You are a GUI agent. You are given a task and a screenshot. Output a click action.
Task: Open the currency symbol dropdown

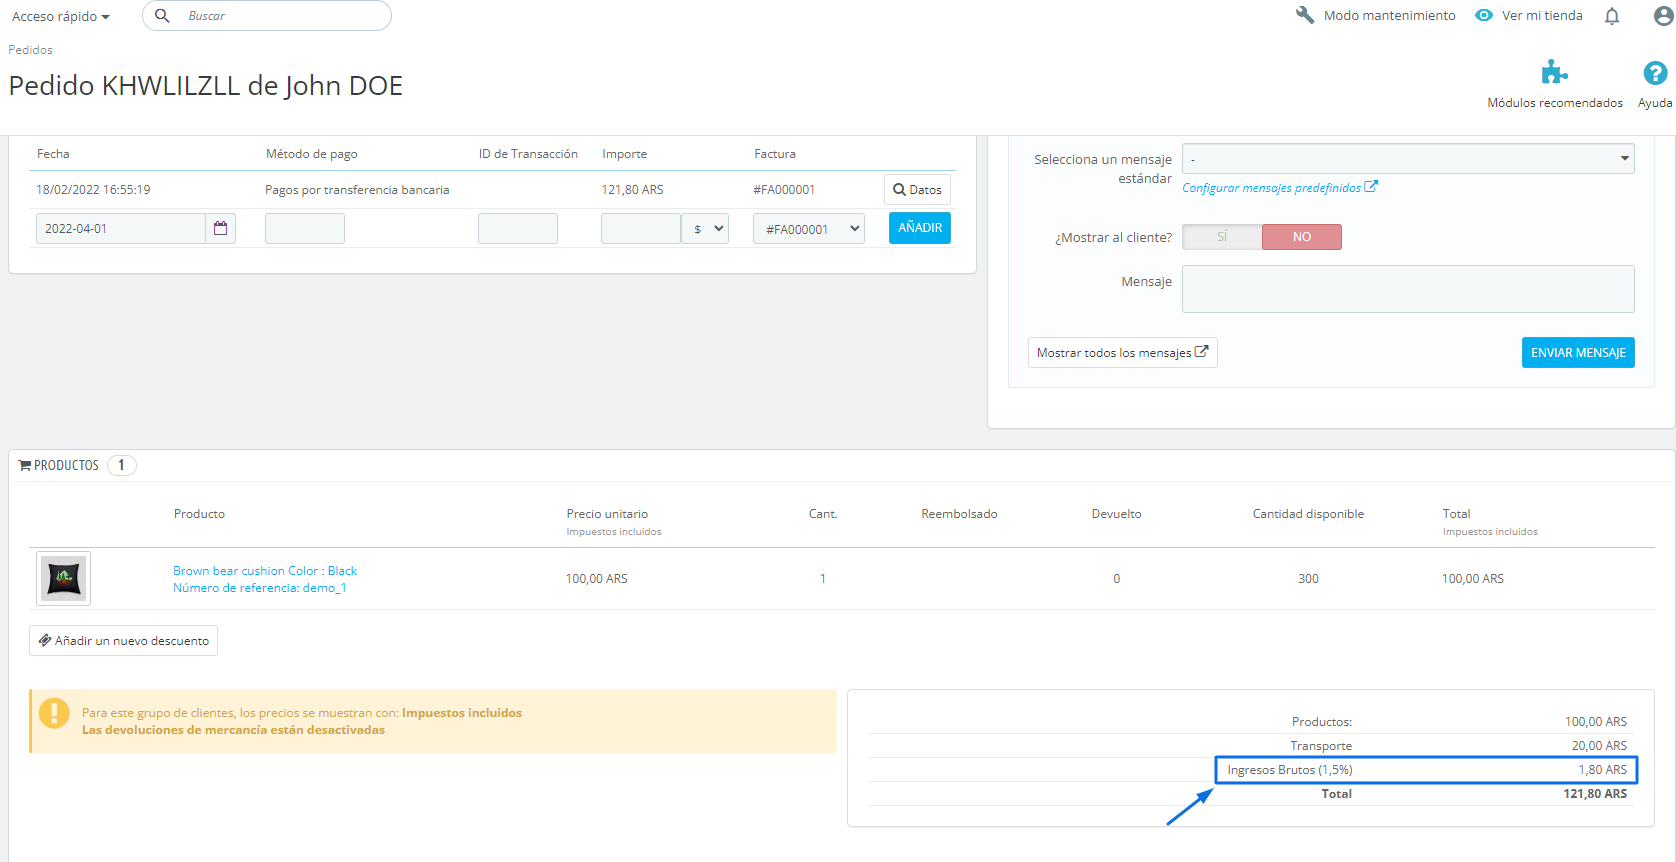tap(705, 229)
